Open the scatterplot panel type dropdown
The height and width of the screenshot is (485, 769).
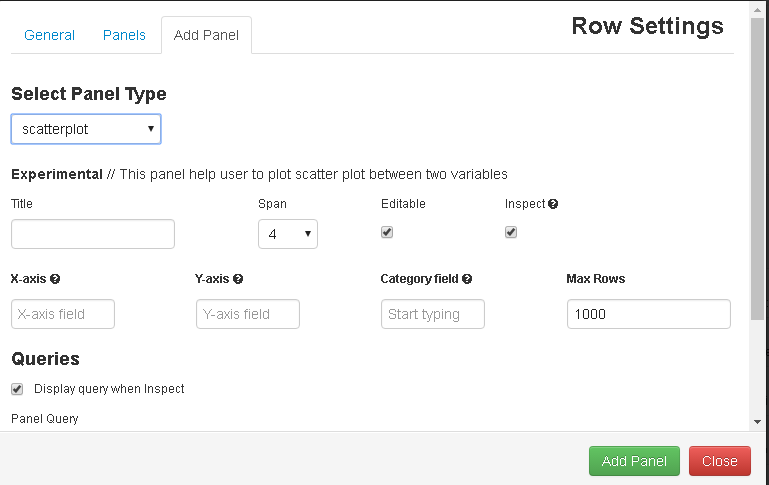(86, 129)
